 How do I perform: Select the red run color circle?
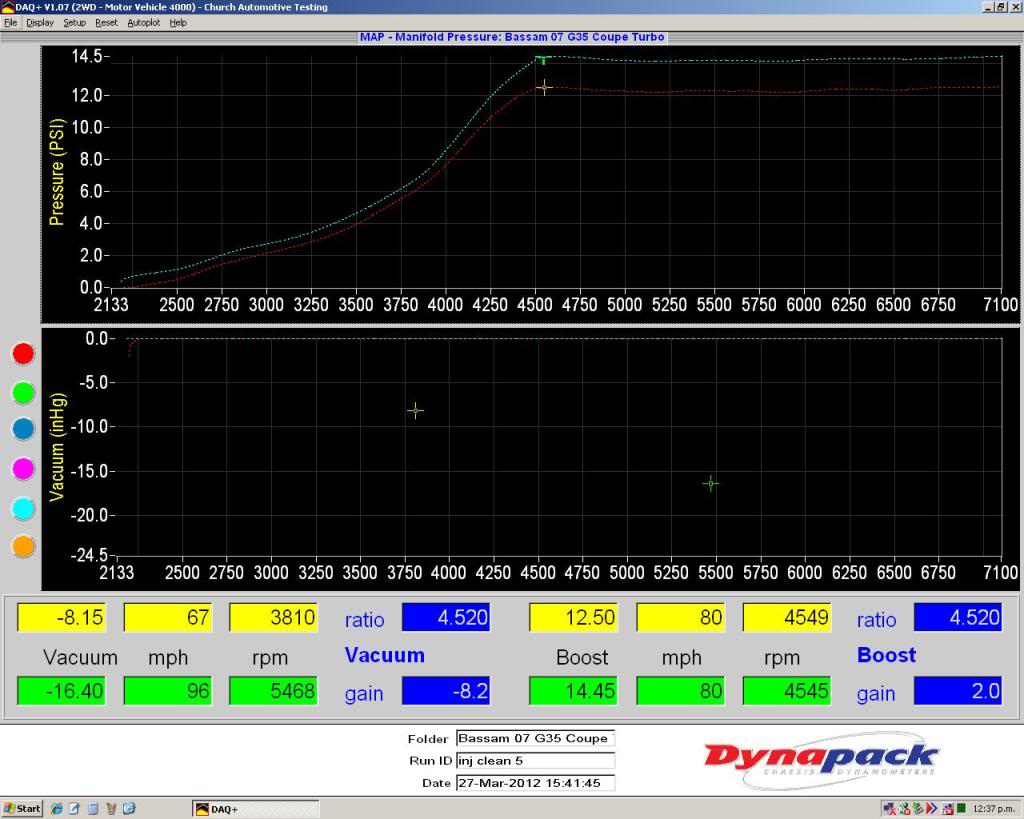click(24, 353)
